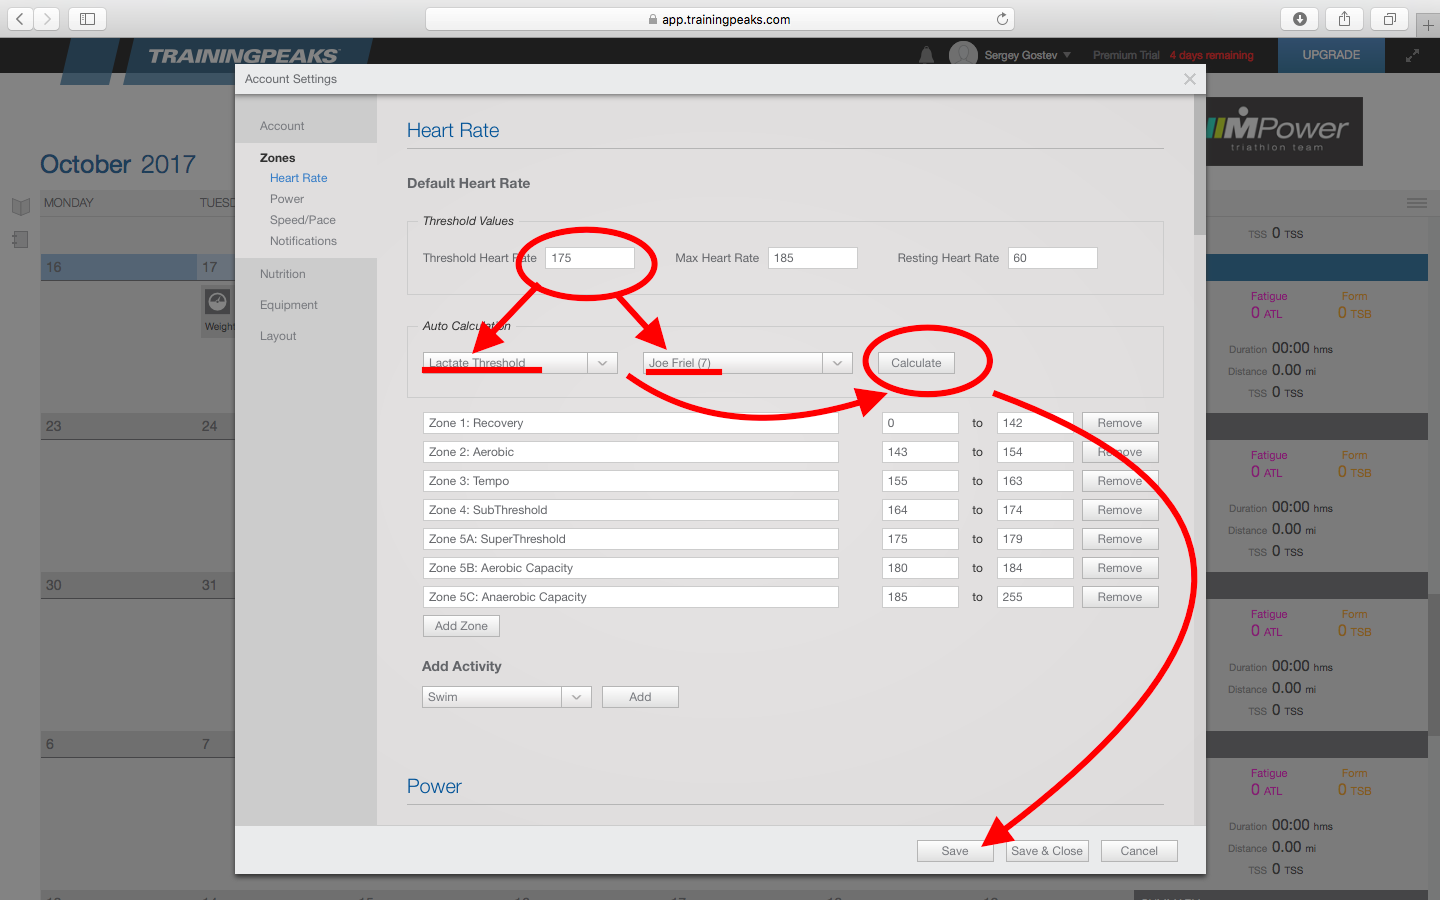Go back using the Safari back arrow
The height and width of the screenshot is (900, 1440).
(x=20, y=19)
